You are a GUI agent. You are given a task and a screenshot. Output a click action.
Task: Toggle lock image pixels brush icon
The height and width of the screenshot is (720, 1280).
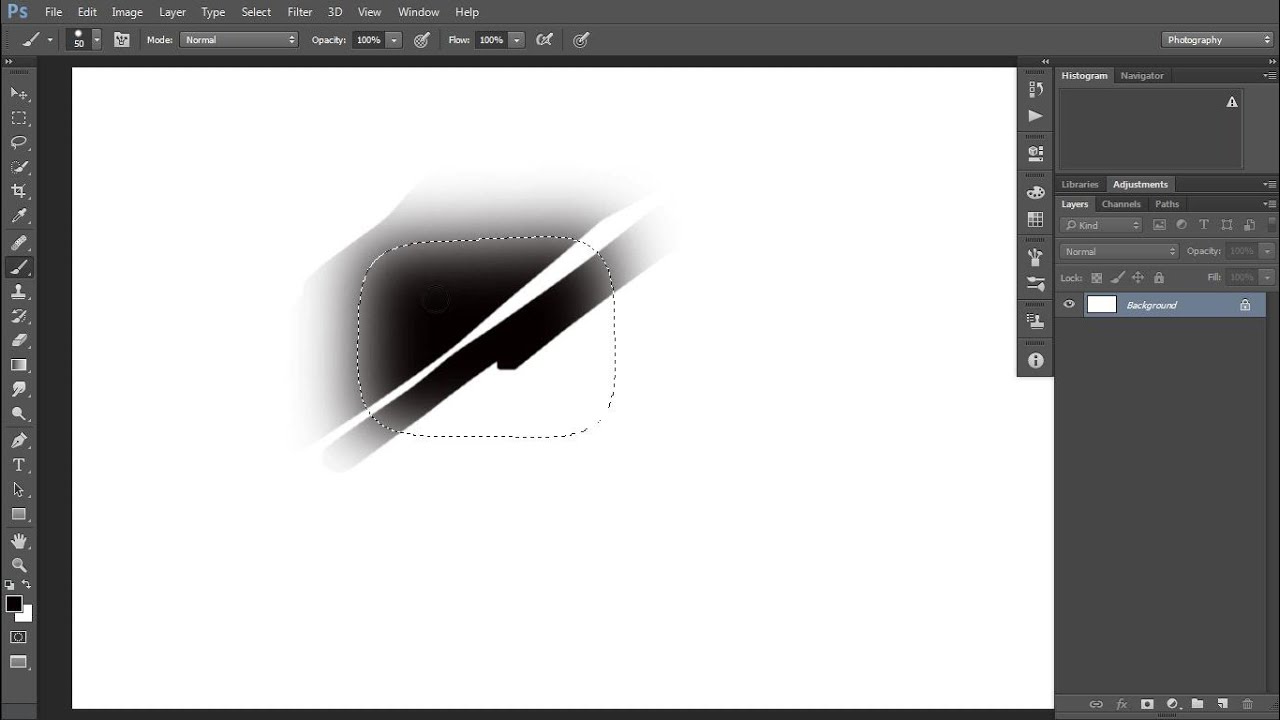coord(1117,278)
